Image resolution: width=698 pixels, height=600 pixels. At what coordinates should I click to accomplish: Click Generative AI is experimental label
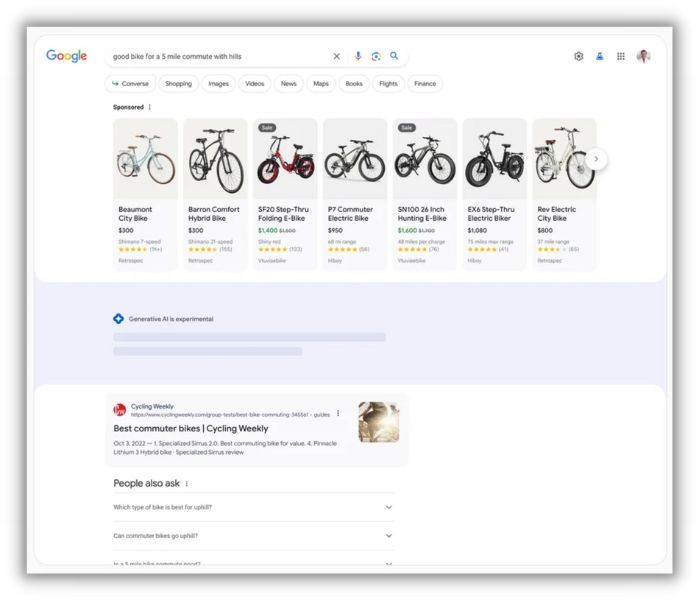tap(171, 319)
